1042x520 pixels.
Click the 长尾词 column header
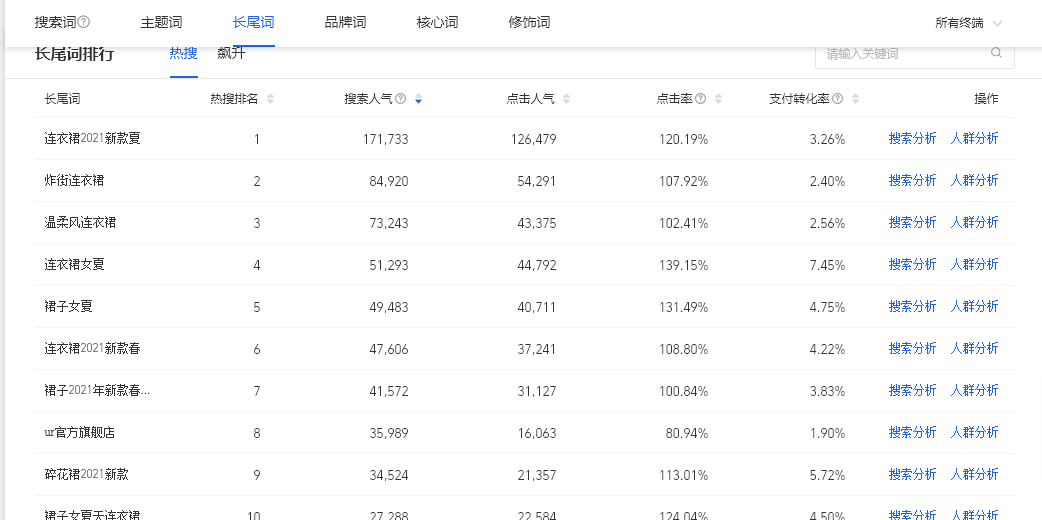[x=62, y=99]
